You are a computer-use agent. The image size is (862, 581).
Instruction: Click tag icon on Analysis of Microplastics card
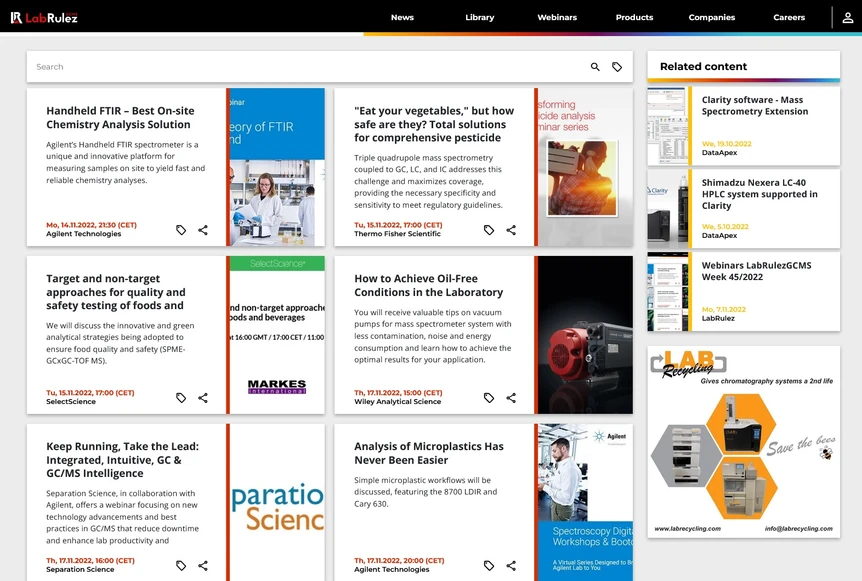coord(489,565)
